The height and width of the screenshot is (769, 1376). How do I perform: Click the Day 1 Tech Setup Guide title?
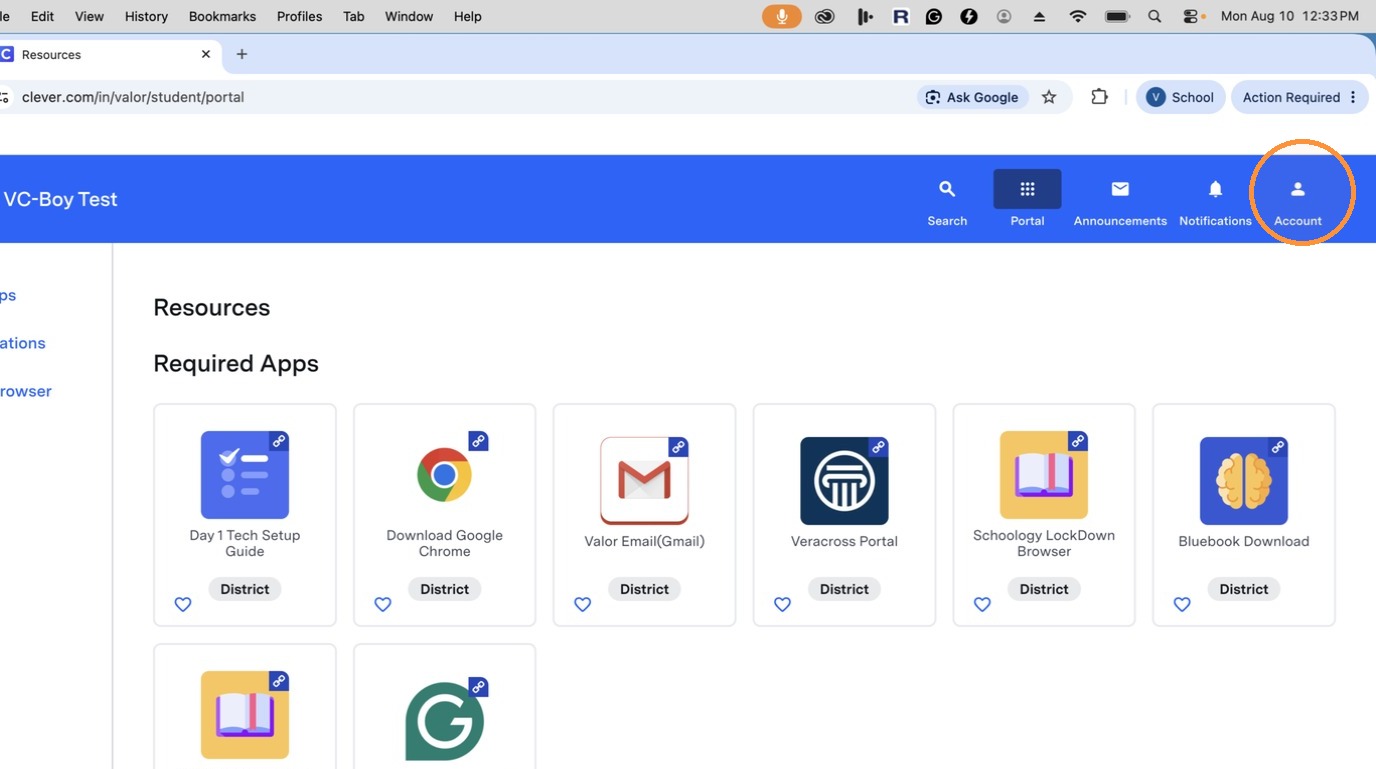pyautogui.click(x=245, y=543)
